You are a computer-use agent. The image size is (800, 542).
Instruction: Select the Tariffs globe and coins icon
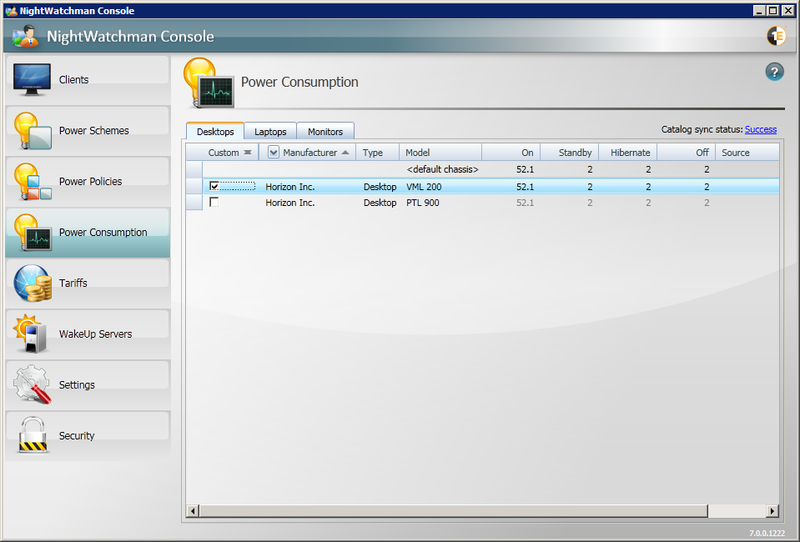(31, 284)
